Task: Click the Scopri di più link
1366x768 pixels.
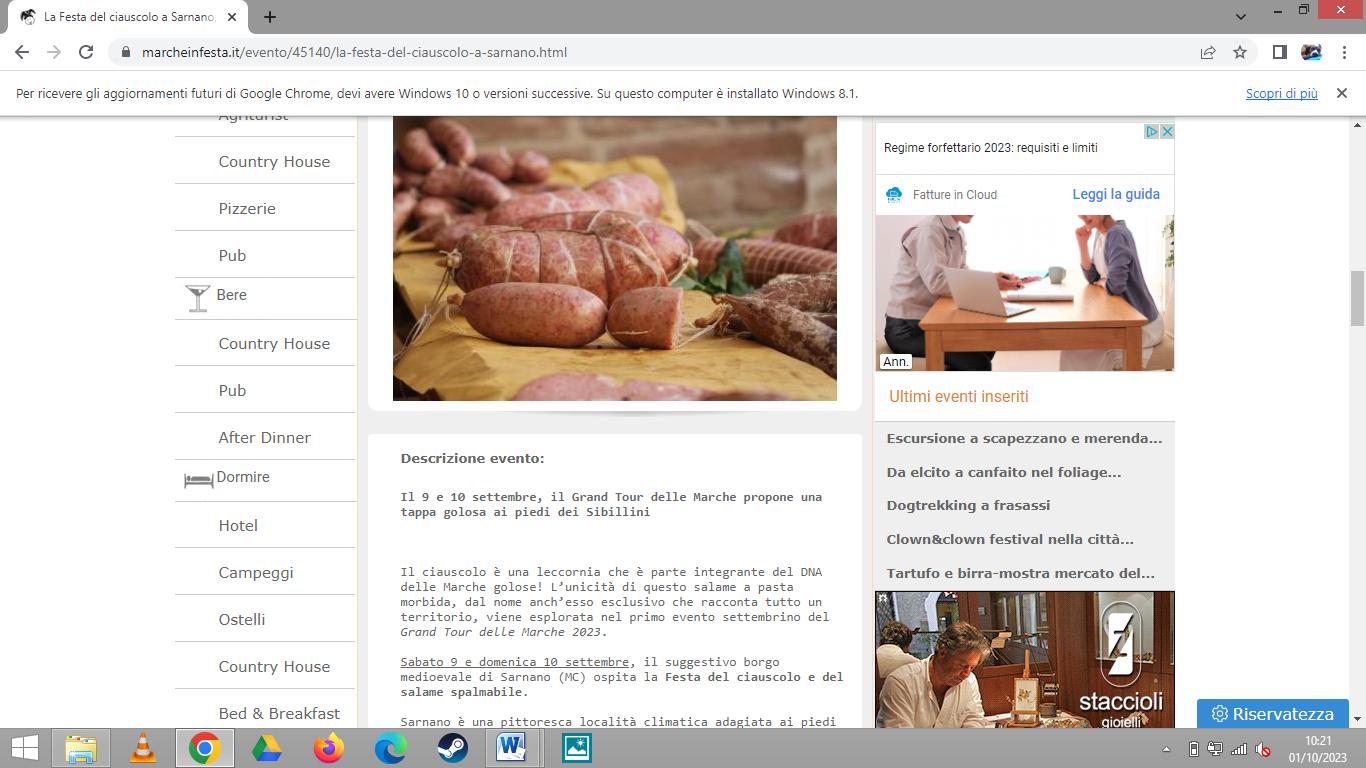Action: pyautogui.click(x=1282, y=93)
